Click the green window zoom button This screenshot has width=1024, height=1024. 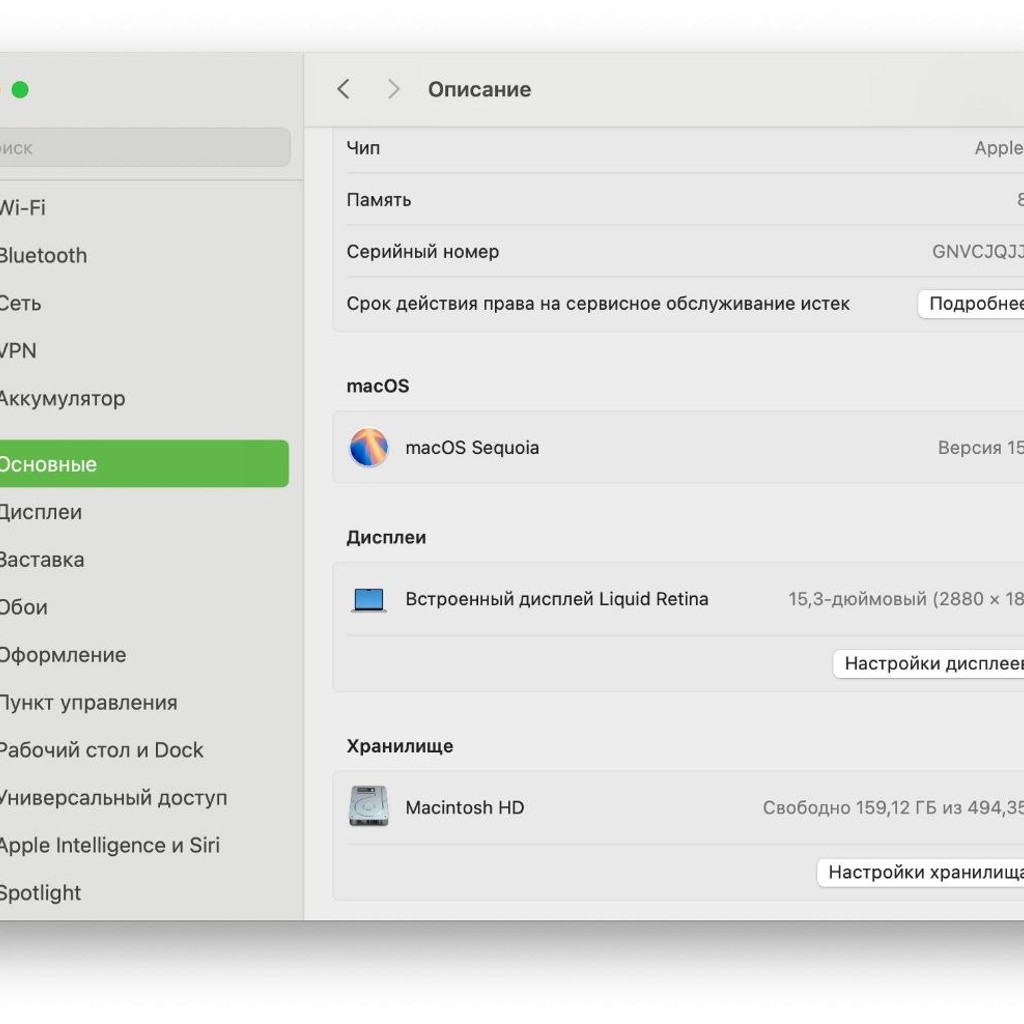click(x=20, y=89)
